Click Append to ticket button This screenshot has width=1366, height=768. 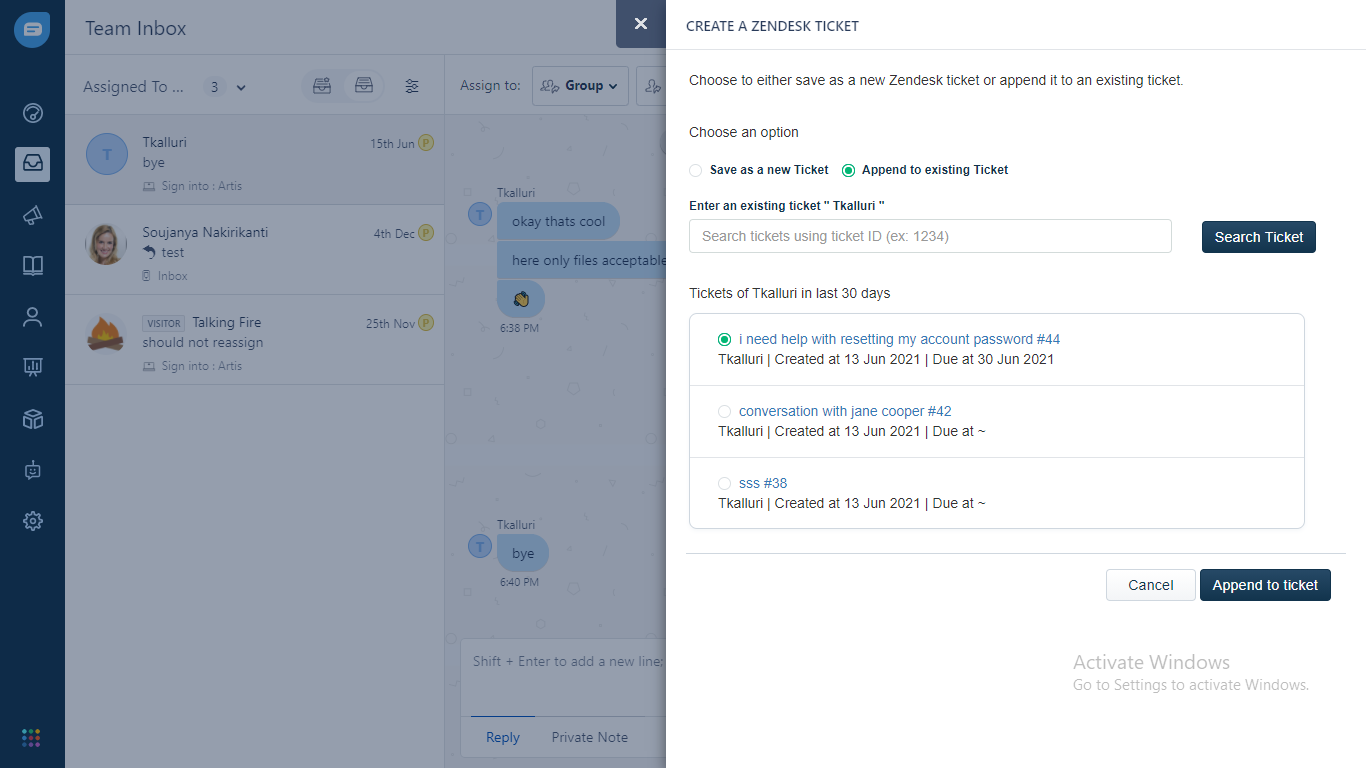[1265, 585]
